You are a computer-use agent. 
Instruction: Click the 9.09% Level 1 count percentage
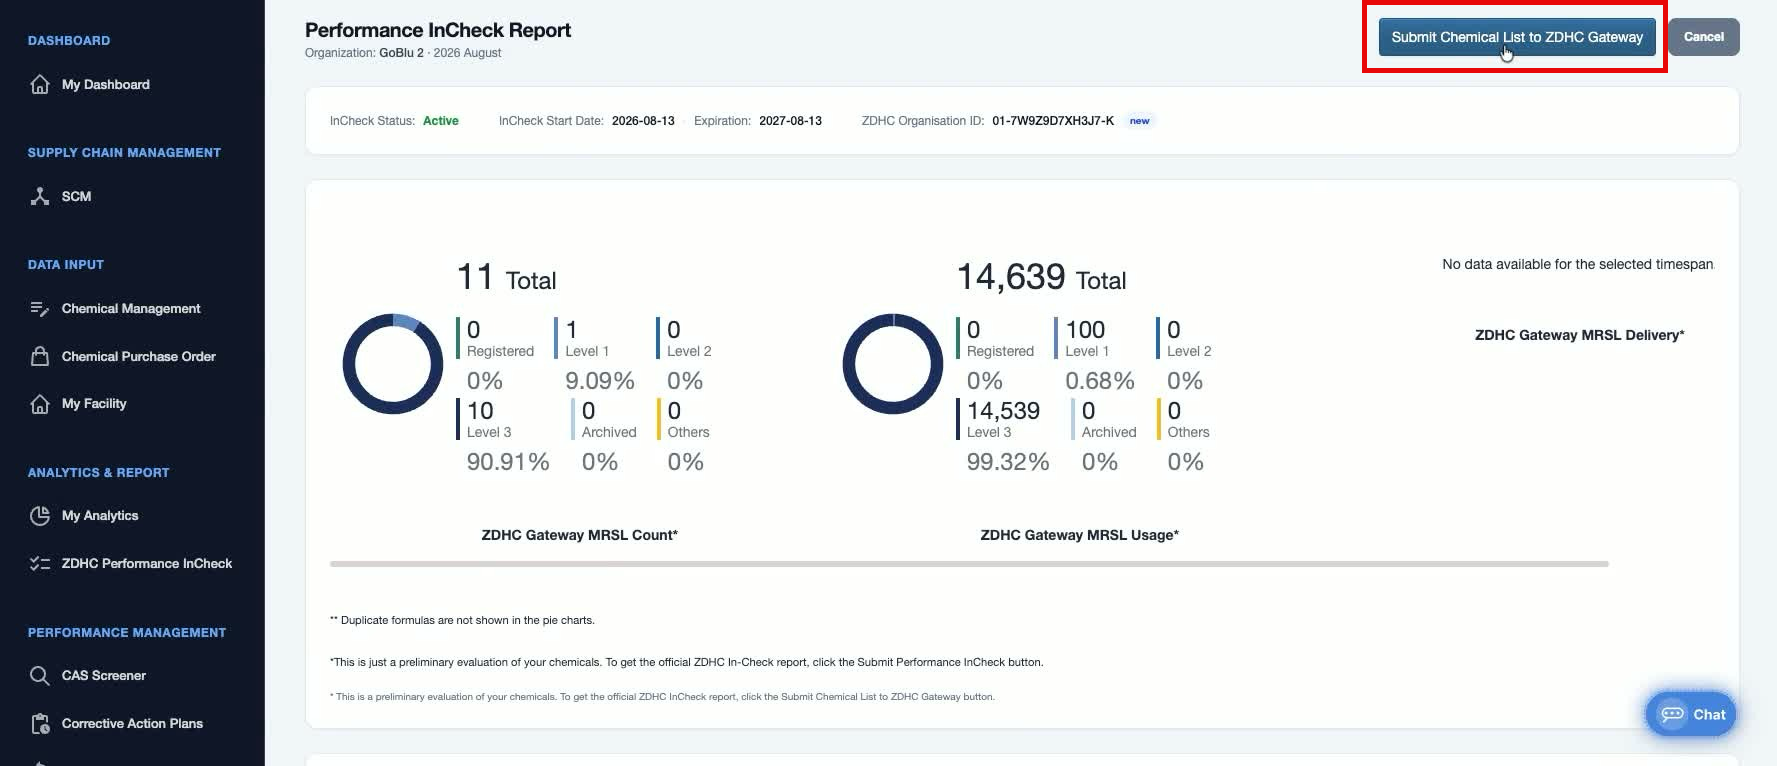click(x=600, y=381)
